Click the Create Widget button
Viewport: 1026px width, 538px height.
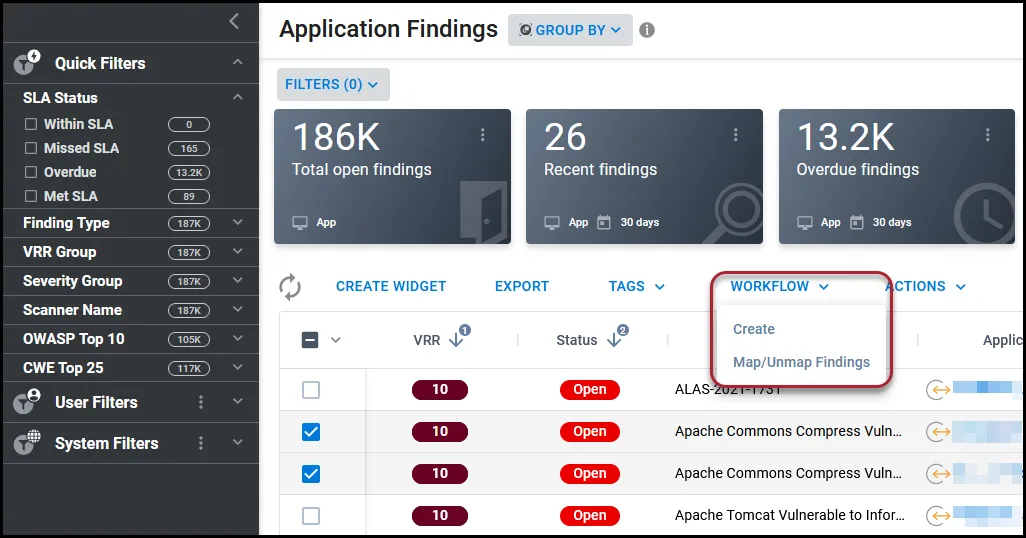point(391,287)
